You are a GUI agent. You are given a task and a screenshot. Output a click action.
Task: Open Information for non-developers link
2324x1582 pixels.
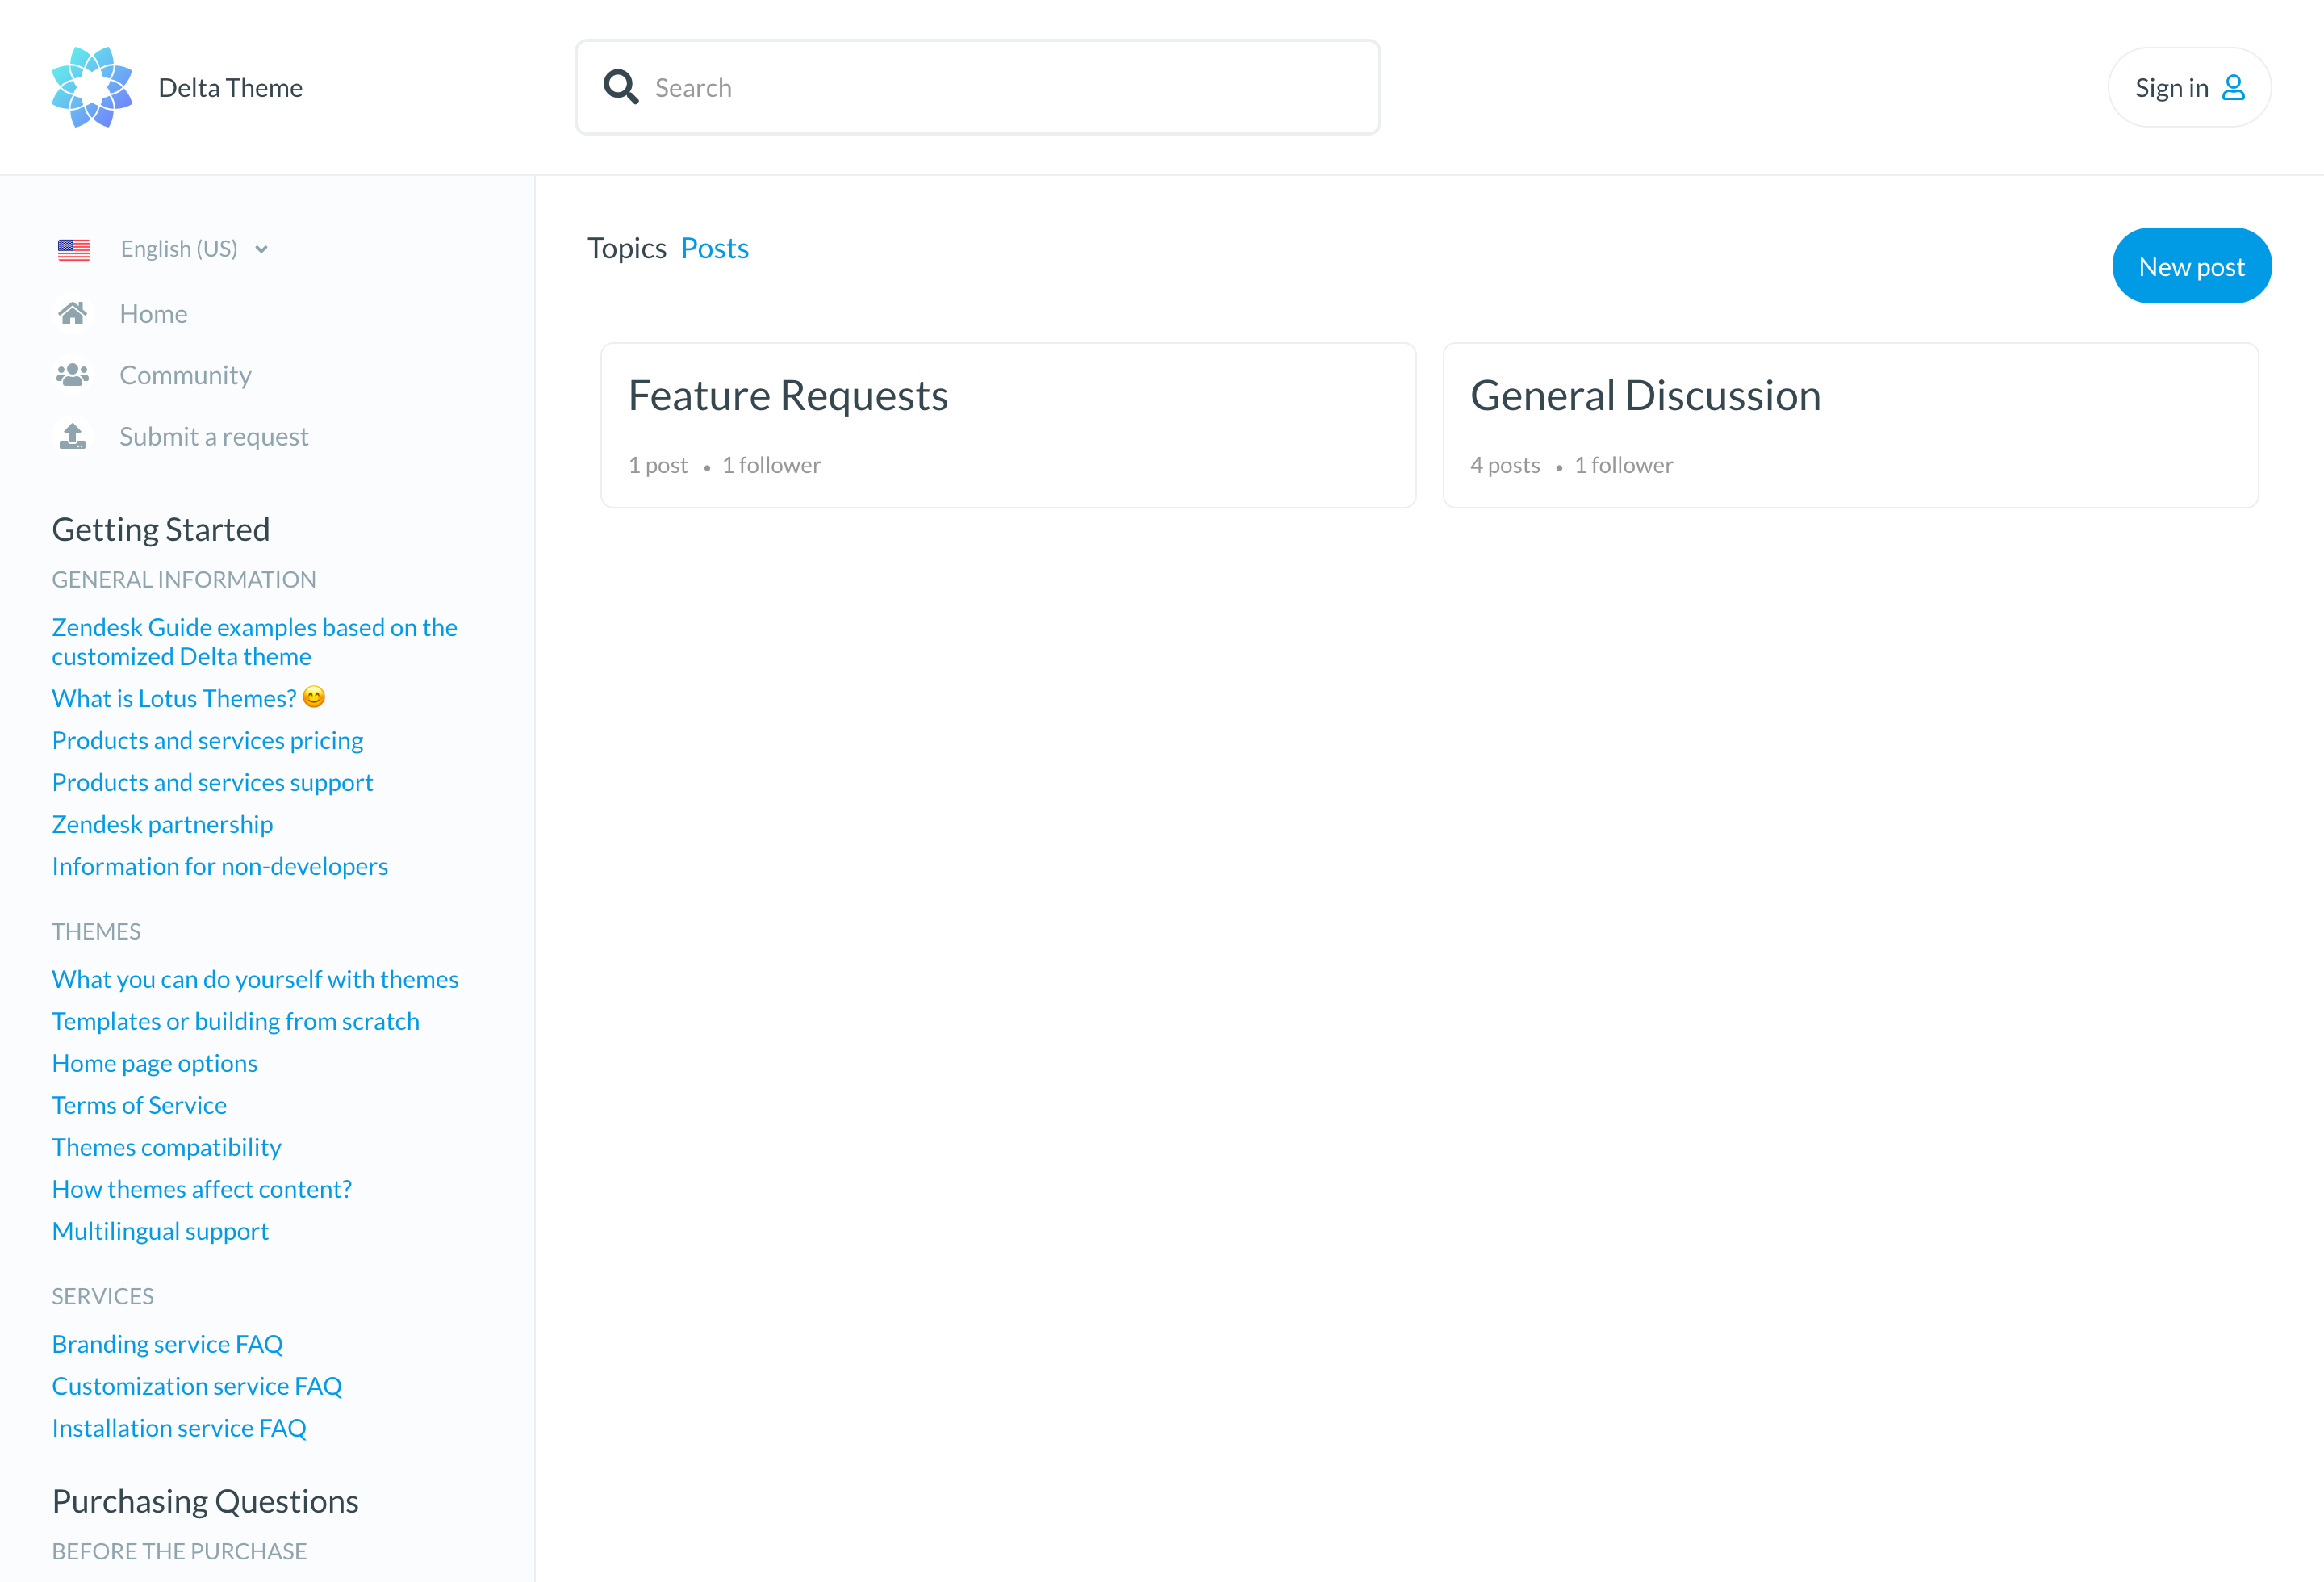coord(220,866)
